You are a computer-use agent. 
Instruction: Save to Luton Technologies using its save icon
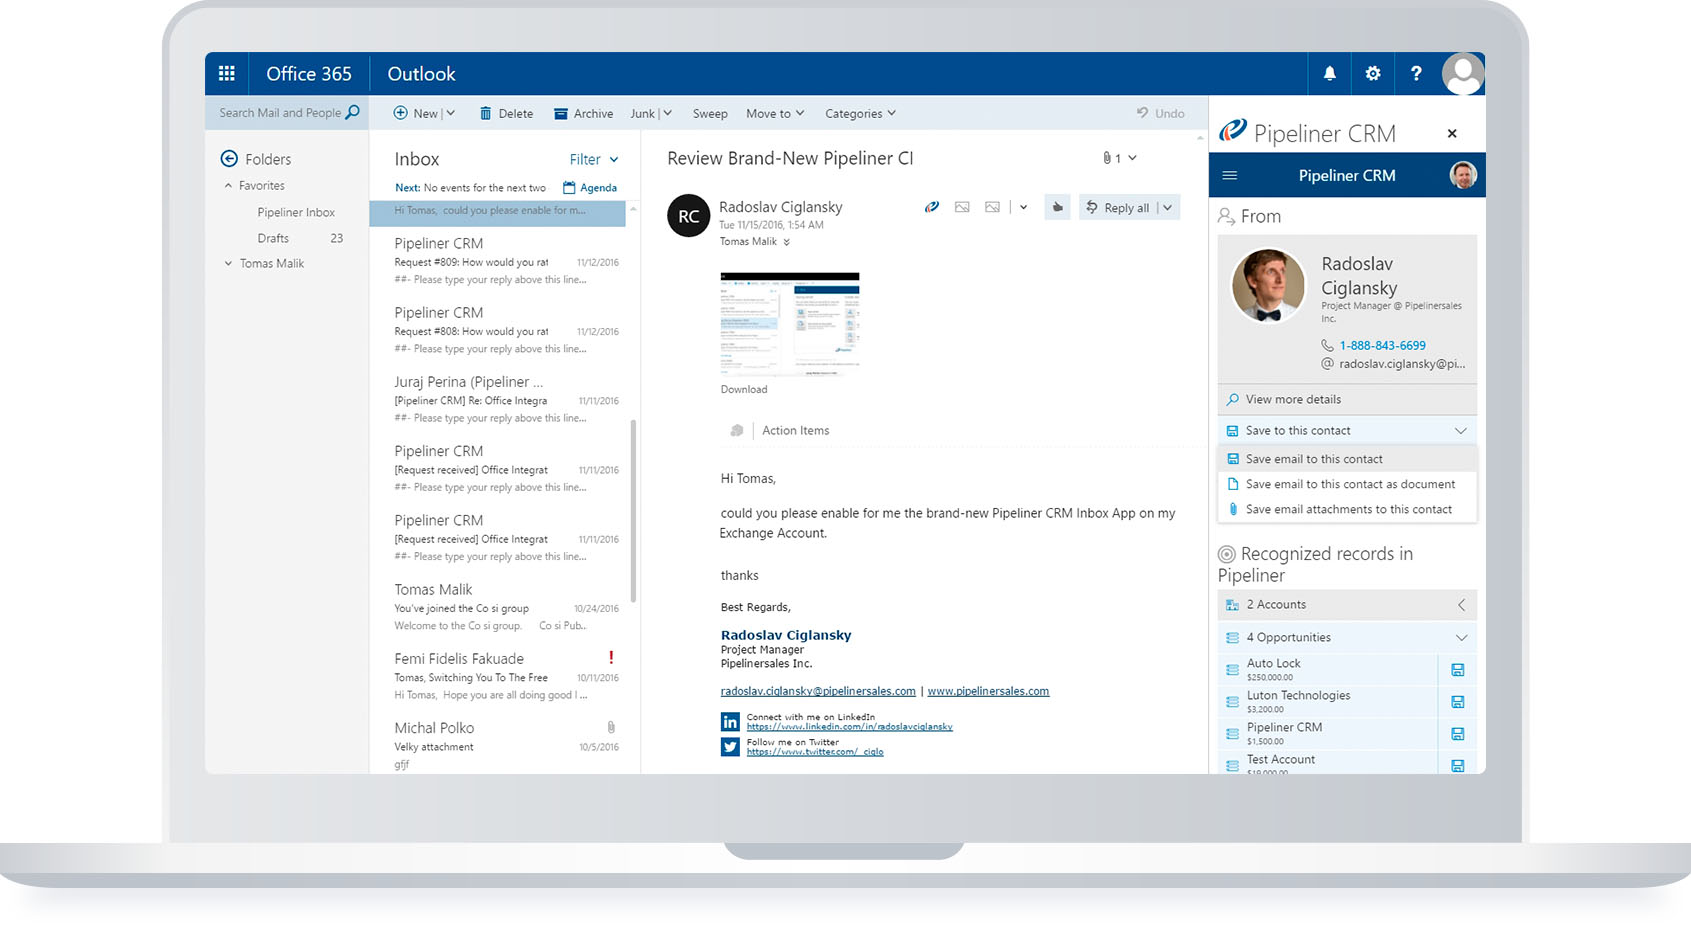click(1457, 702)
